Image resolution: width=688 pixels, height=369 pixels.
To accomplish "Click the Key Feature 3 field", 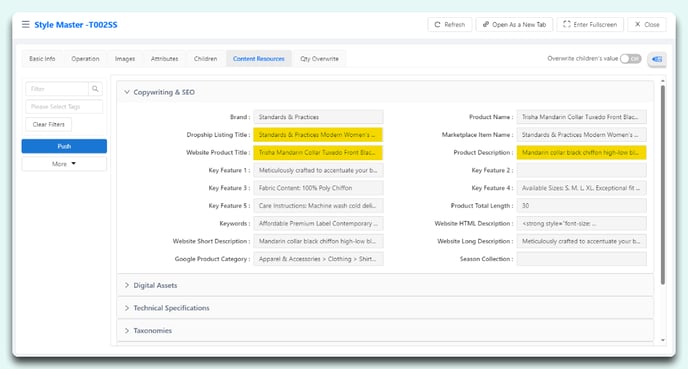I will (318, 188).
